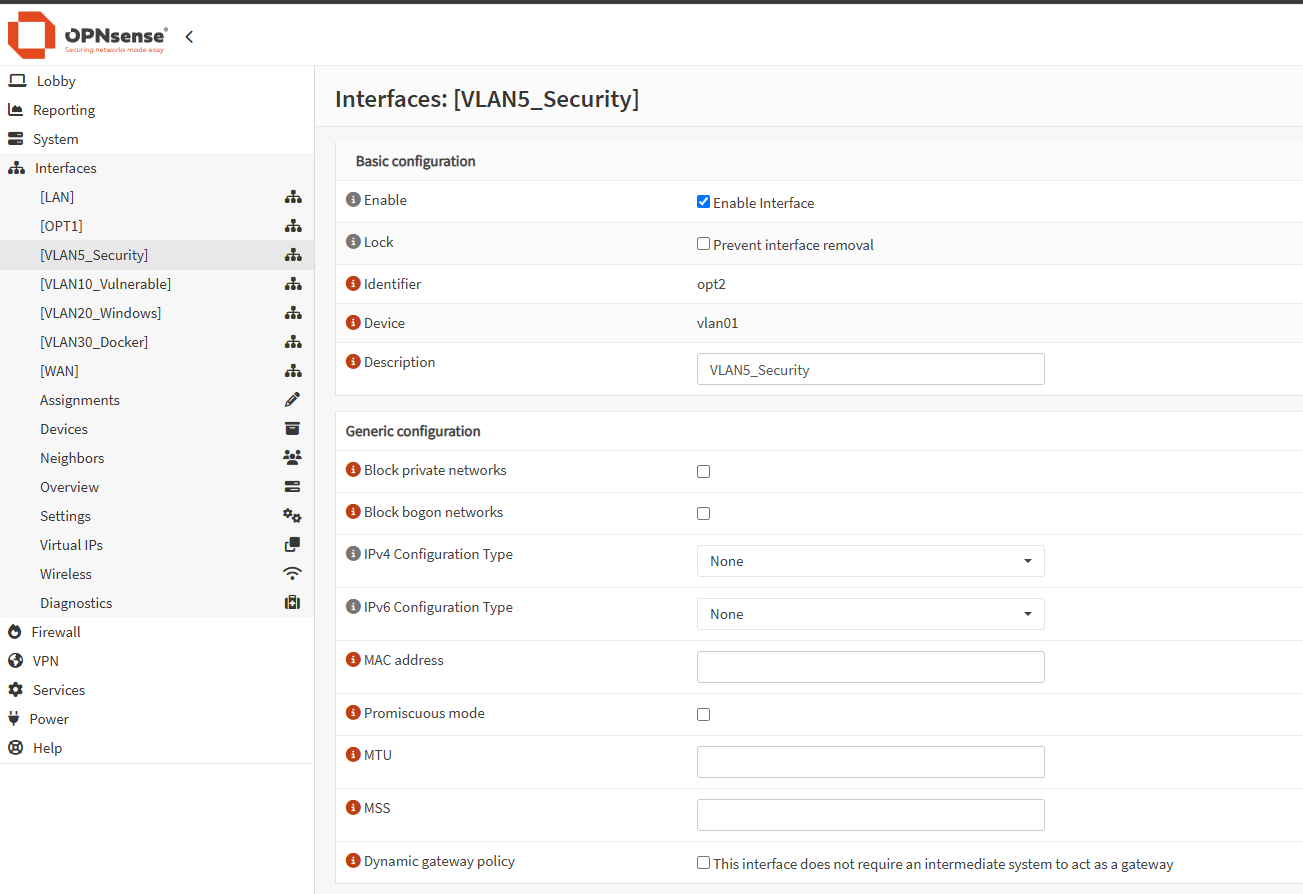
Task: Collapse sidebar with the chevron arrow
Action: 189,37
